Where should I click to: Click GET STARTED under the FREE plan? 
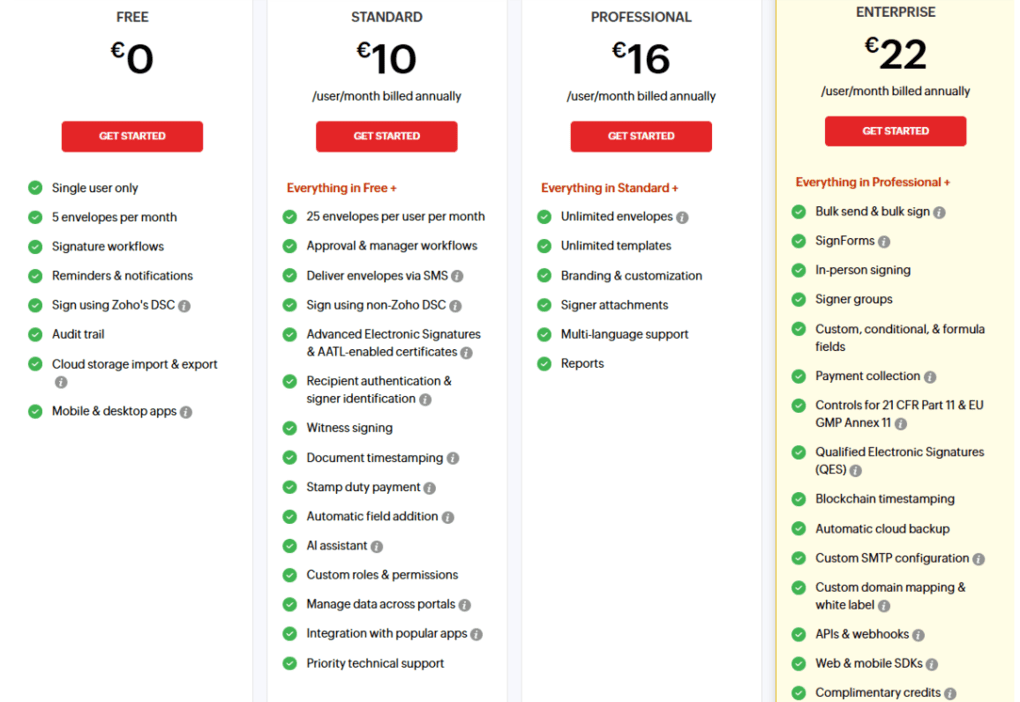point(132,136)
